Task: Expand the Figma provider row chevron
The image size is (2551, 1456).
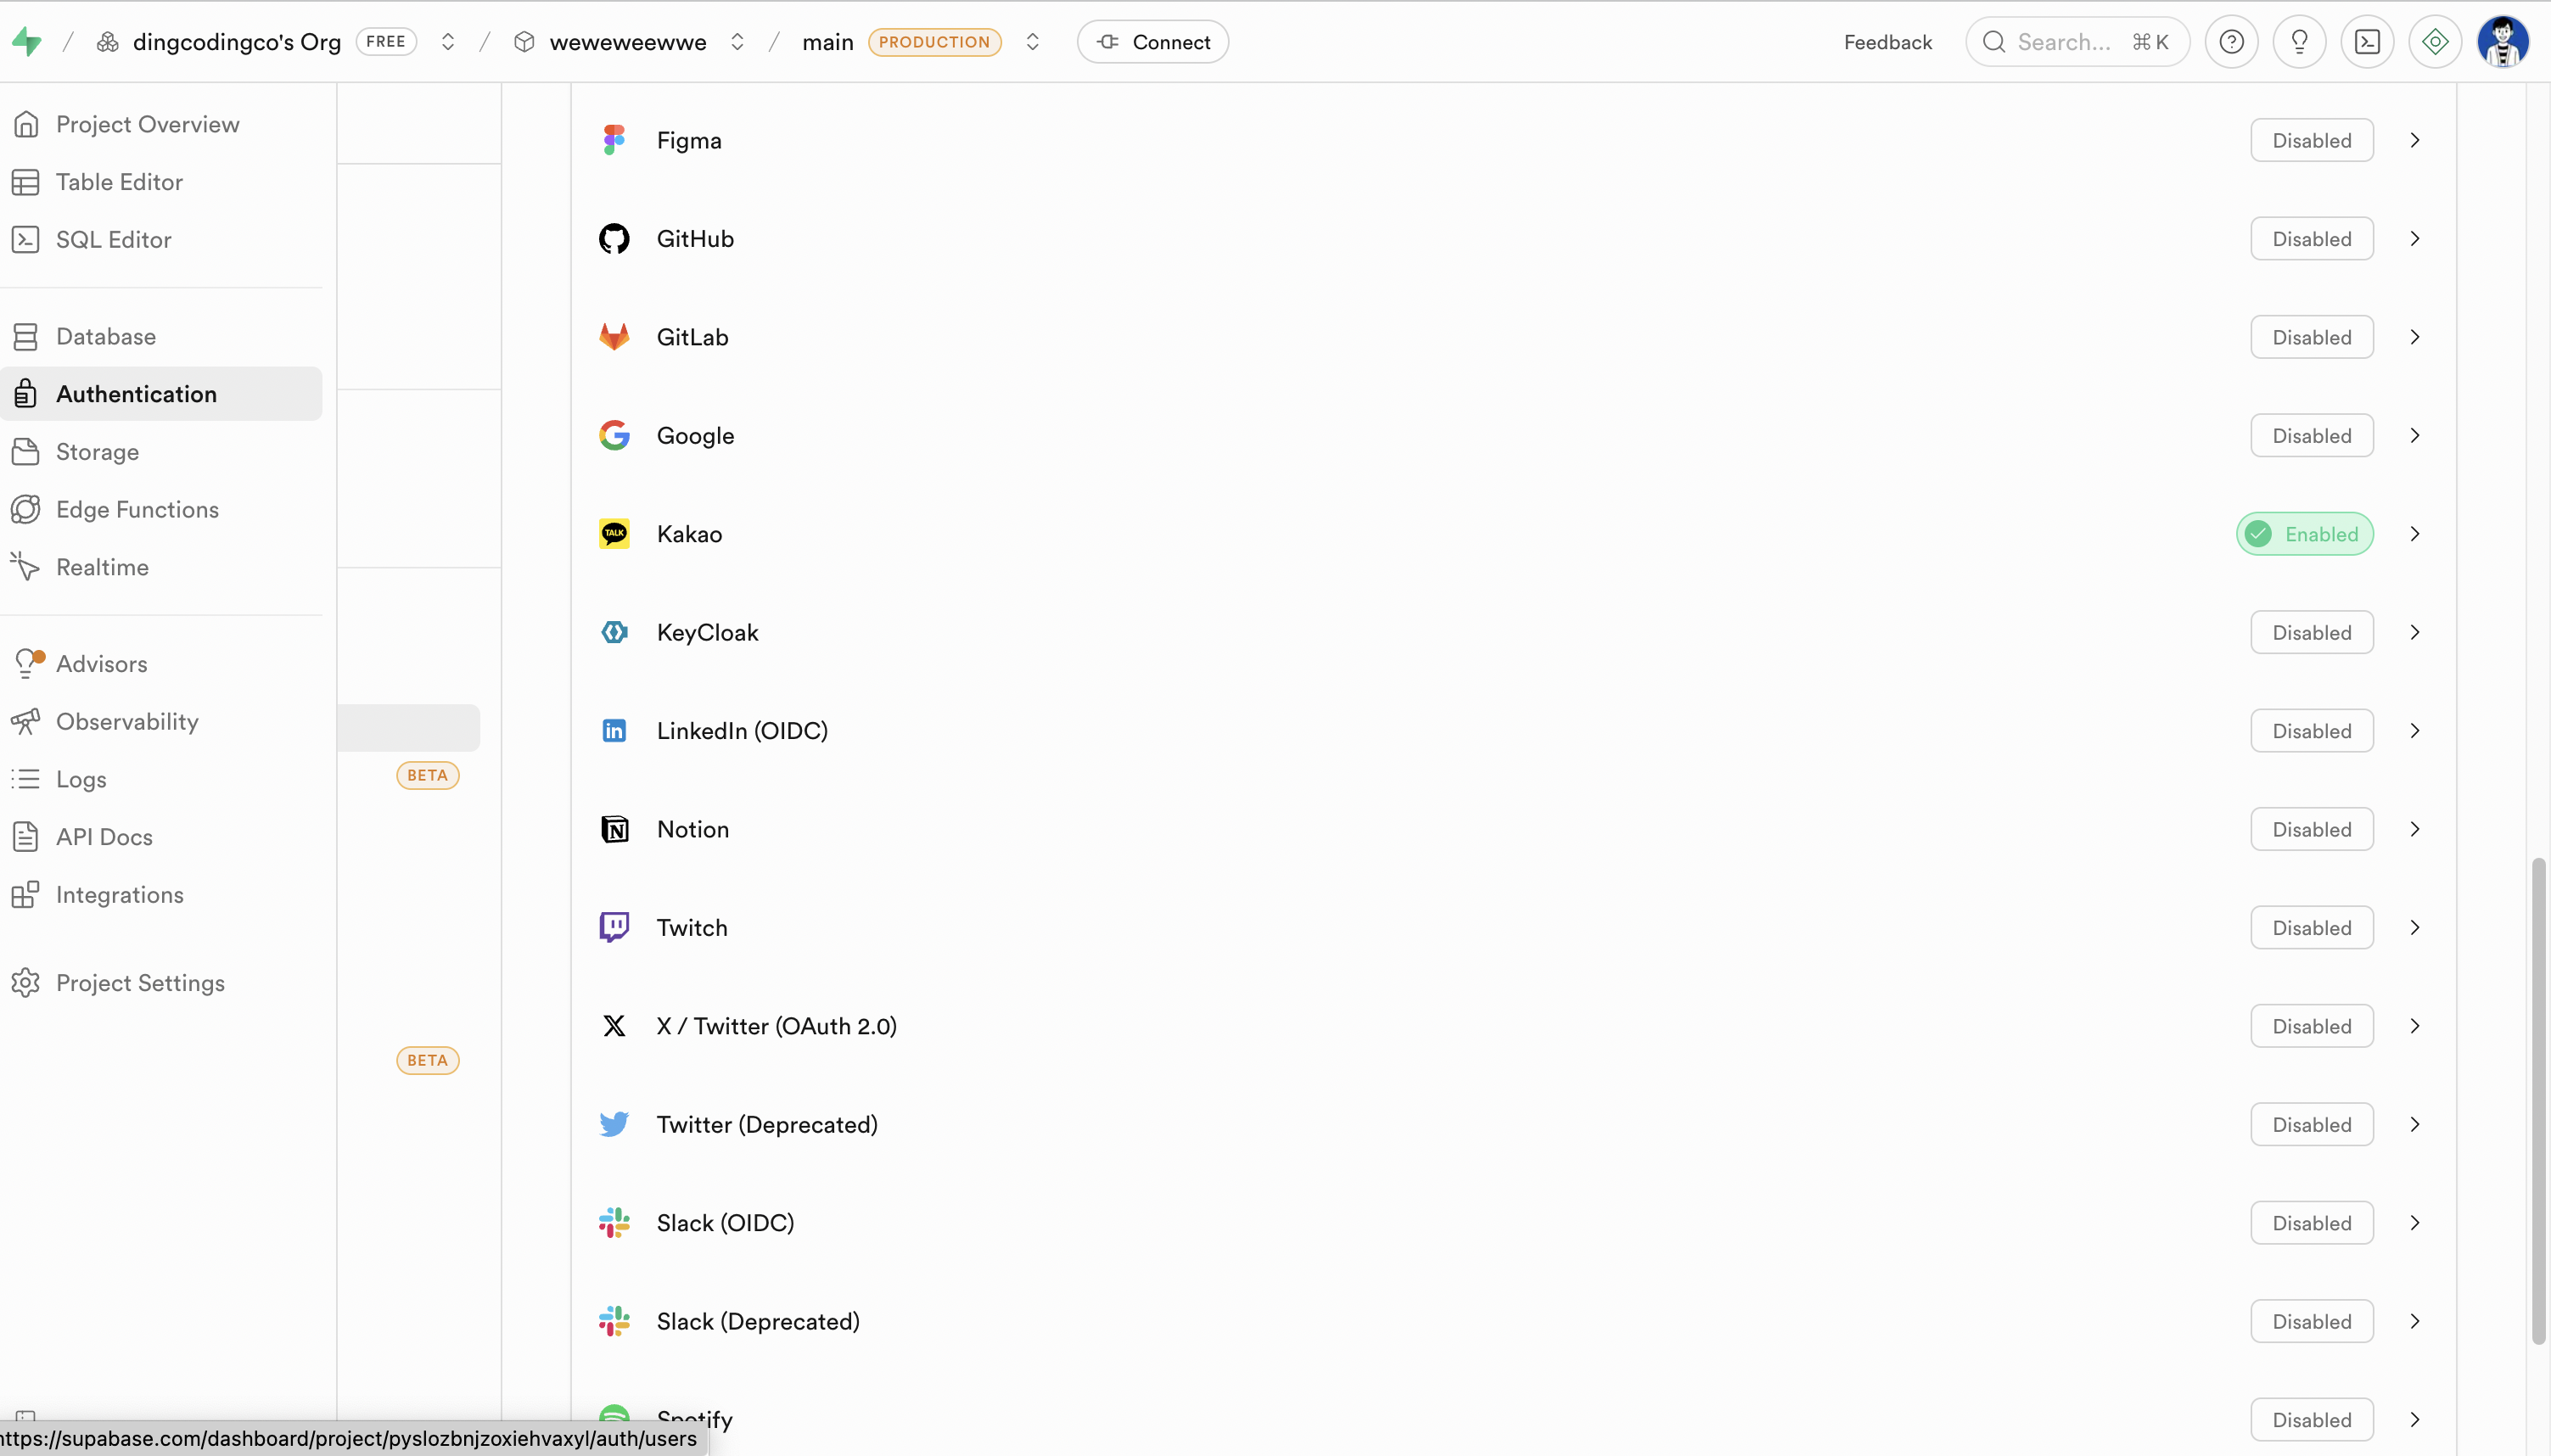Action: [x=2415, y=141]
